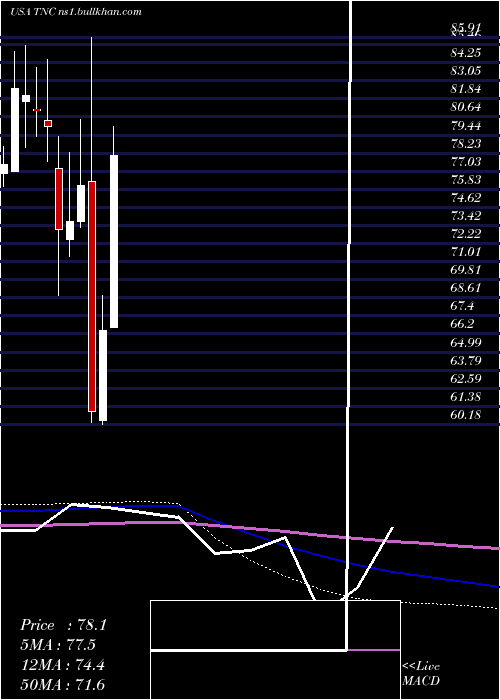Click the '5MA : 77.5' readout

pyautogui.click(x=58, y=645)
